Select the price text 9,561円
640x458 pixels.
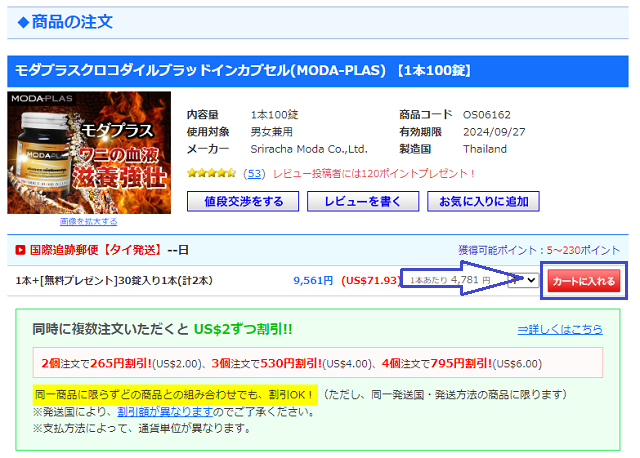pos(313,280)
